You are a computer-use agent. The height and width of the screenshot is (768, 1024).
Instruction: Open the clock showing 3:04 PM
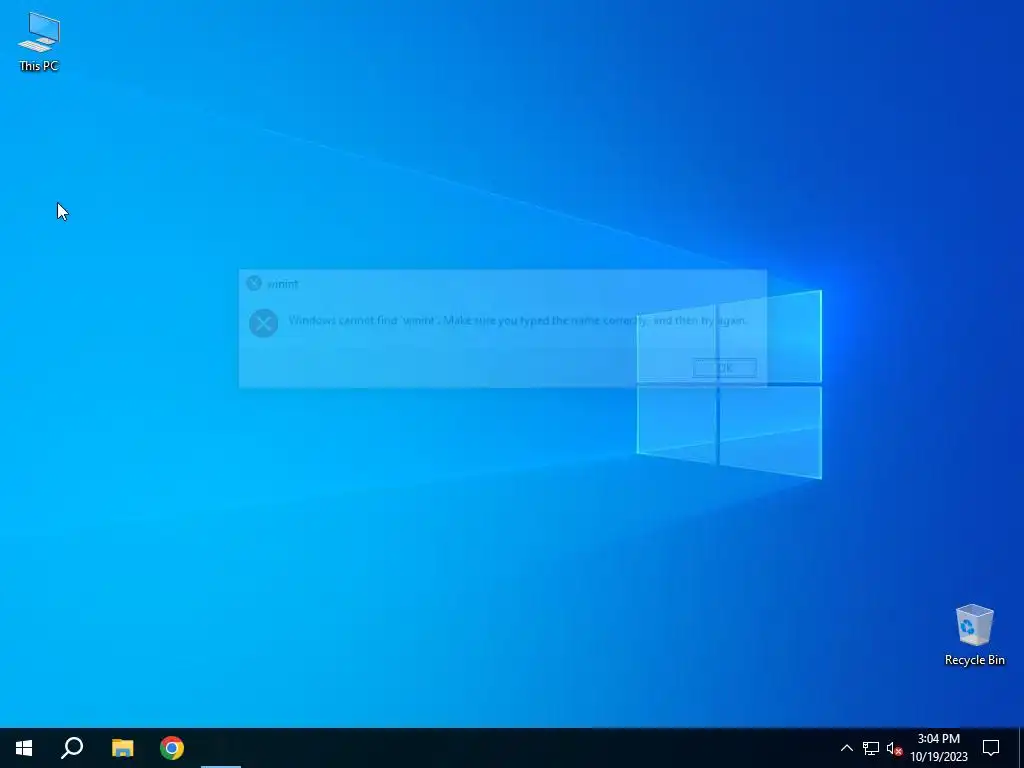(938, 748)
